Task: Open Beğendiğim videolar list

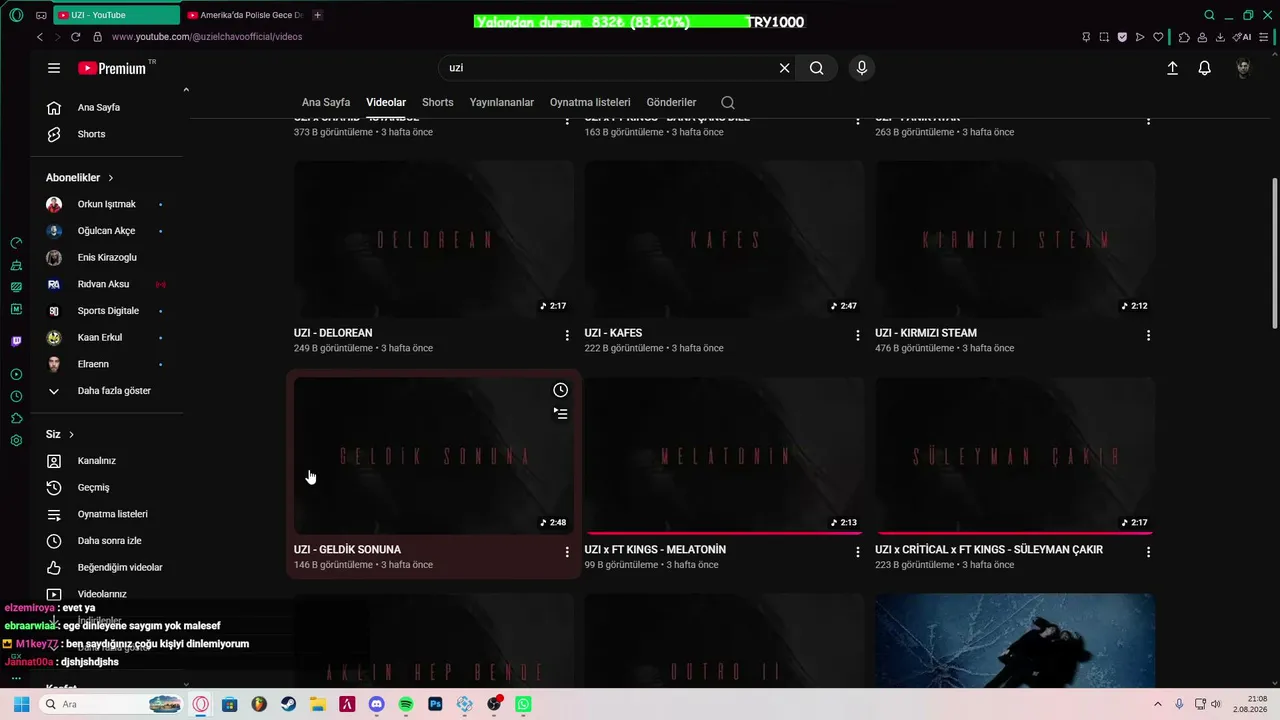Action: point(107,568)
